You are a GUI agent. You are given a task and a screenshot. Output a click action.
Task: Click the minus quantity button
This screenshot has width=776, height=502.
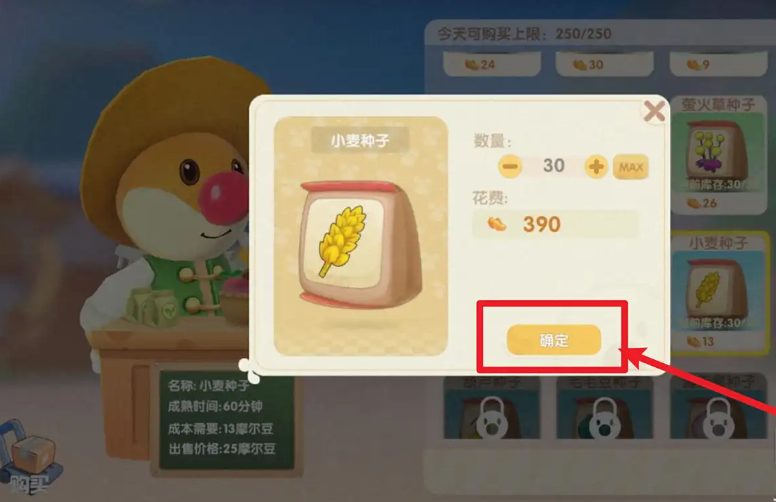(510, 167)
